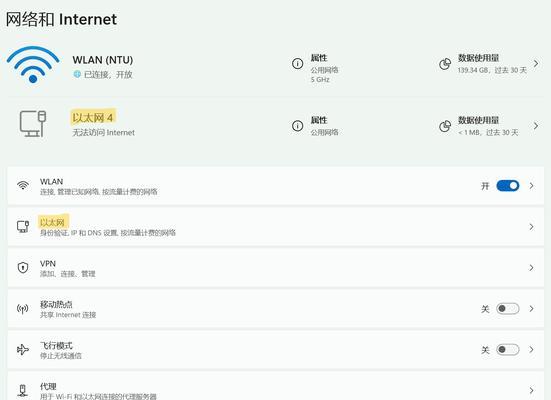
Task: Click WLAN 数据使用量 pie chart icon
Action: click(445, 64)
